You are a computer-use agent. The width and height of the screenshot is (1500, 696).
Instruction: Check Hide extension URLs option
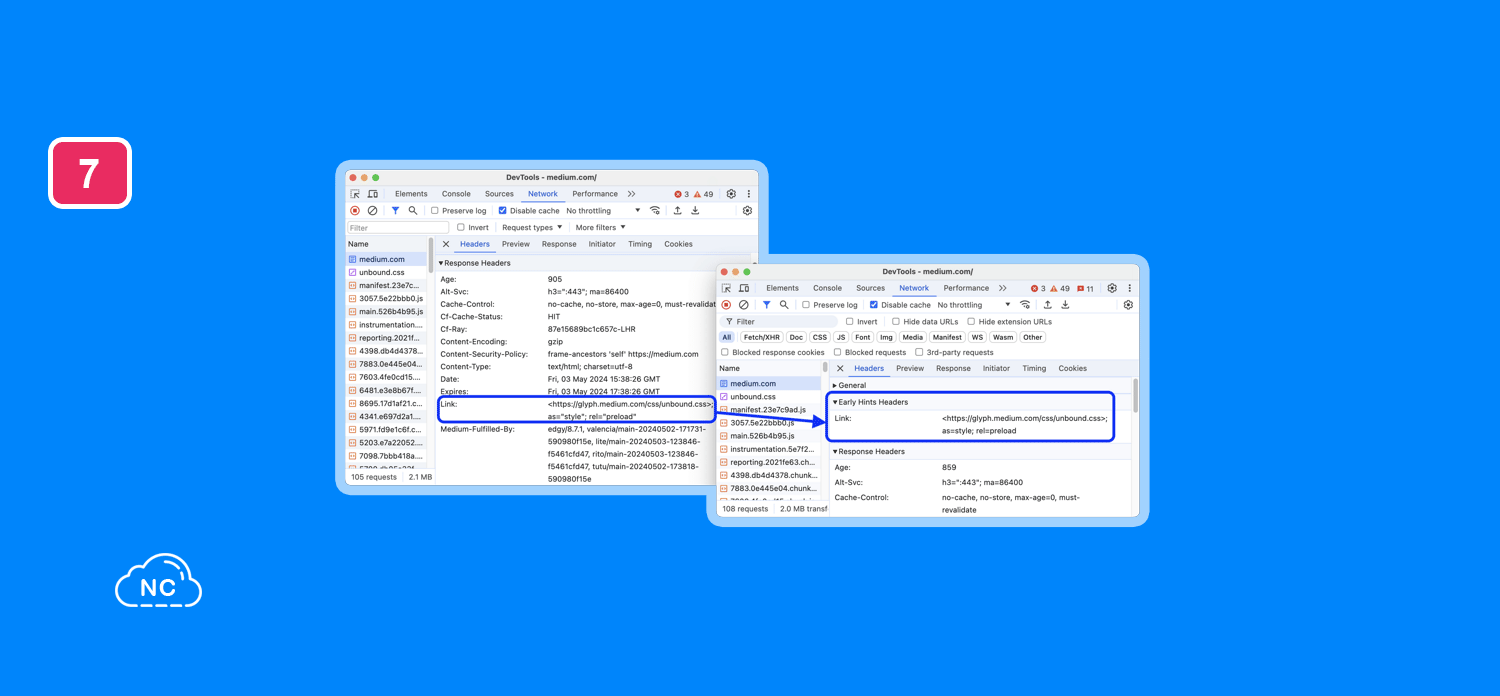(x=971, y=322)
